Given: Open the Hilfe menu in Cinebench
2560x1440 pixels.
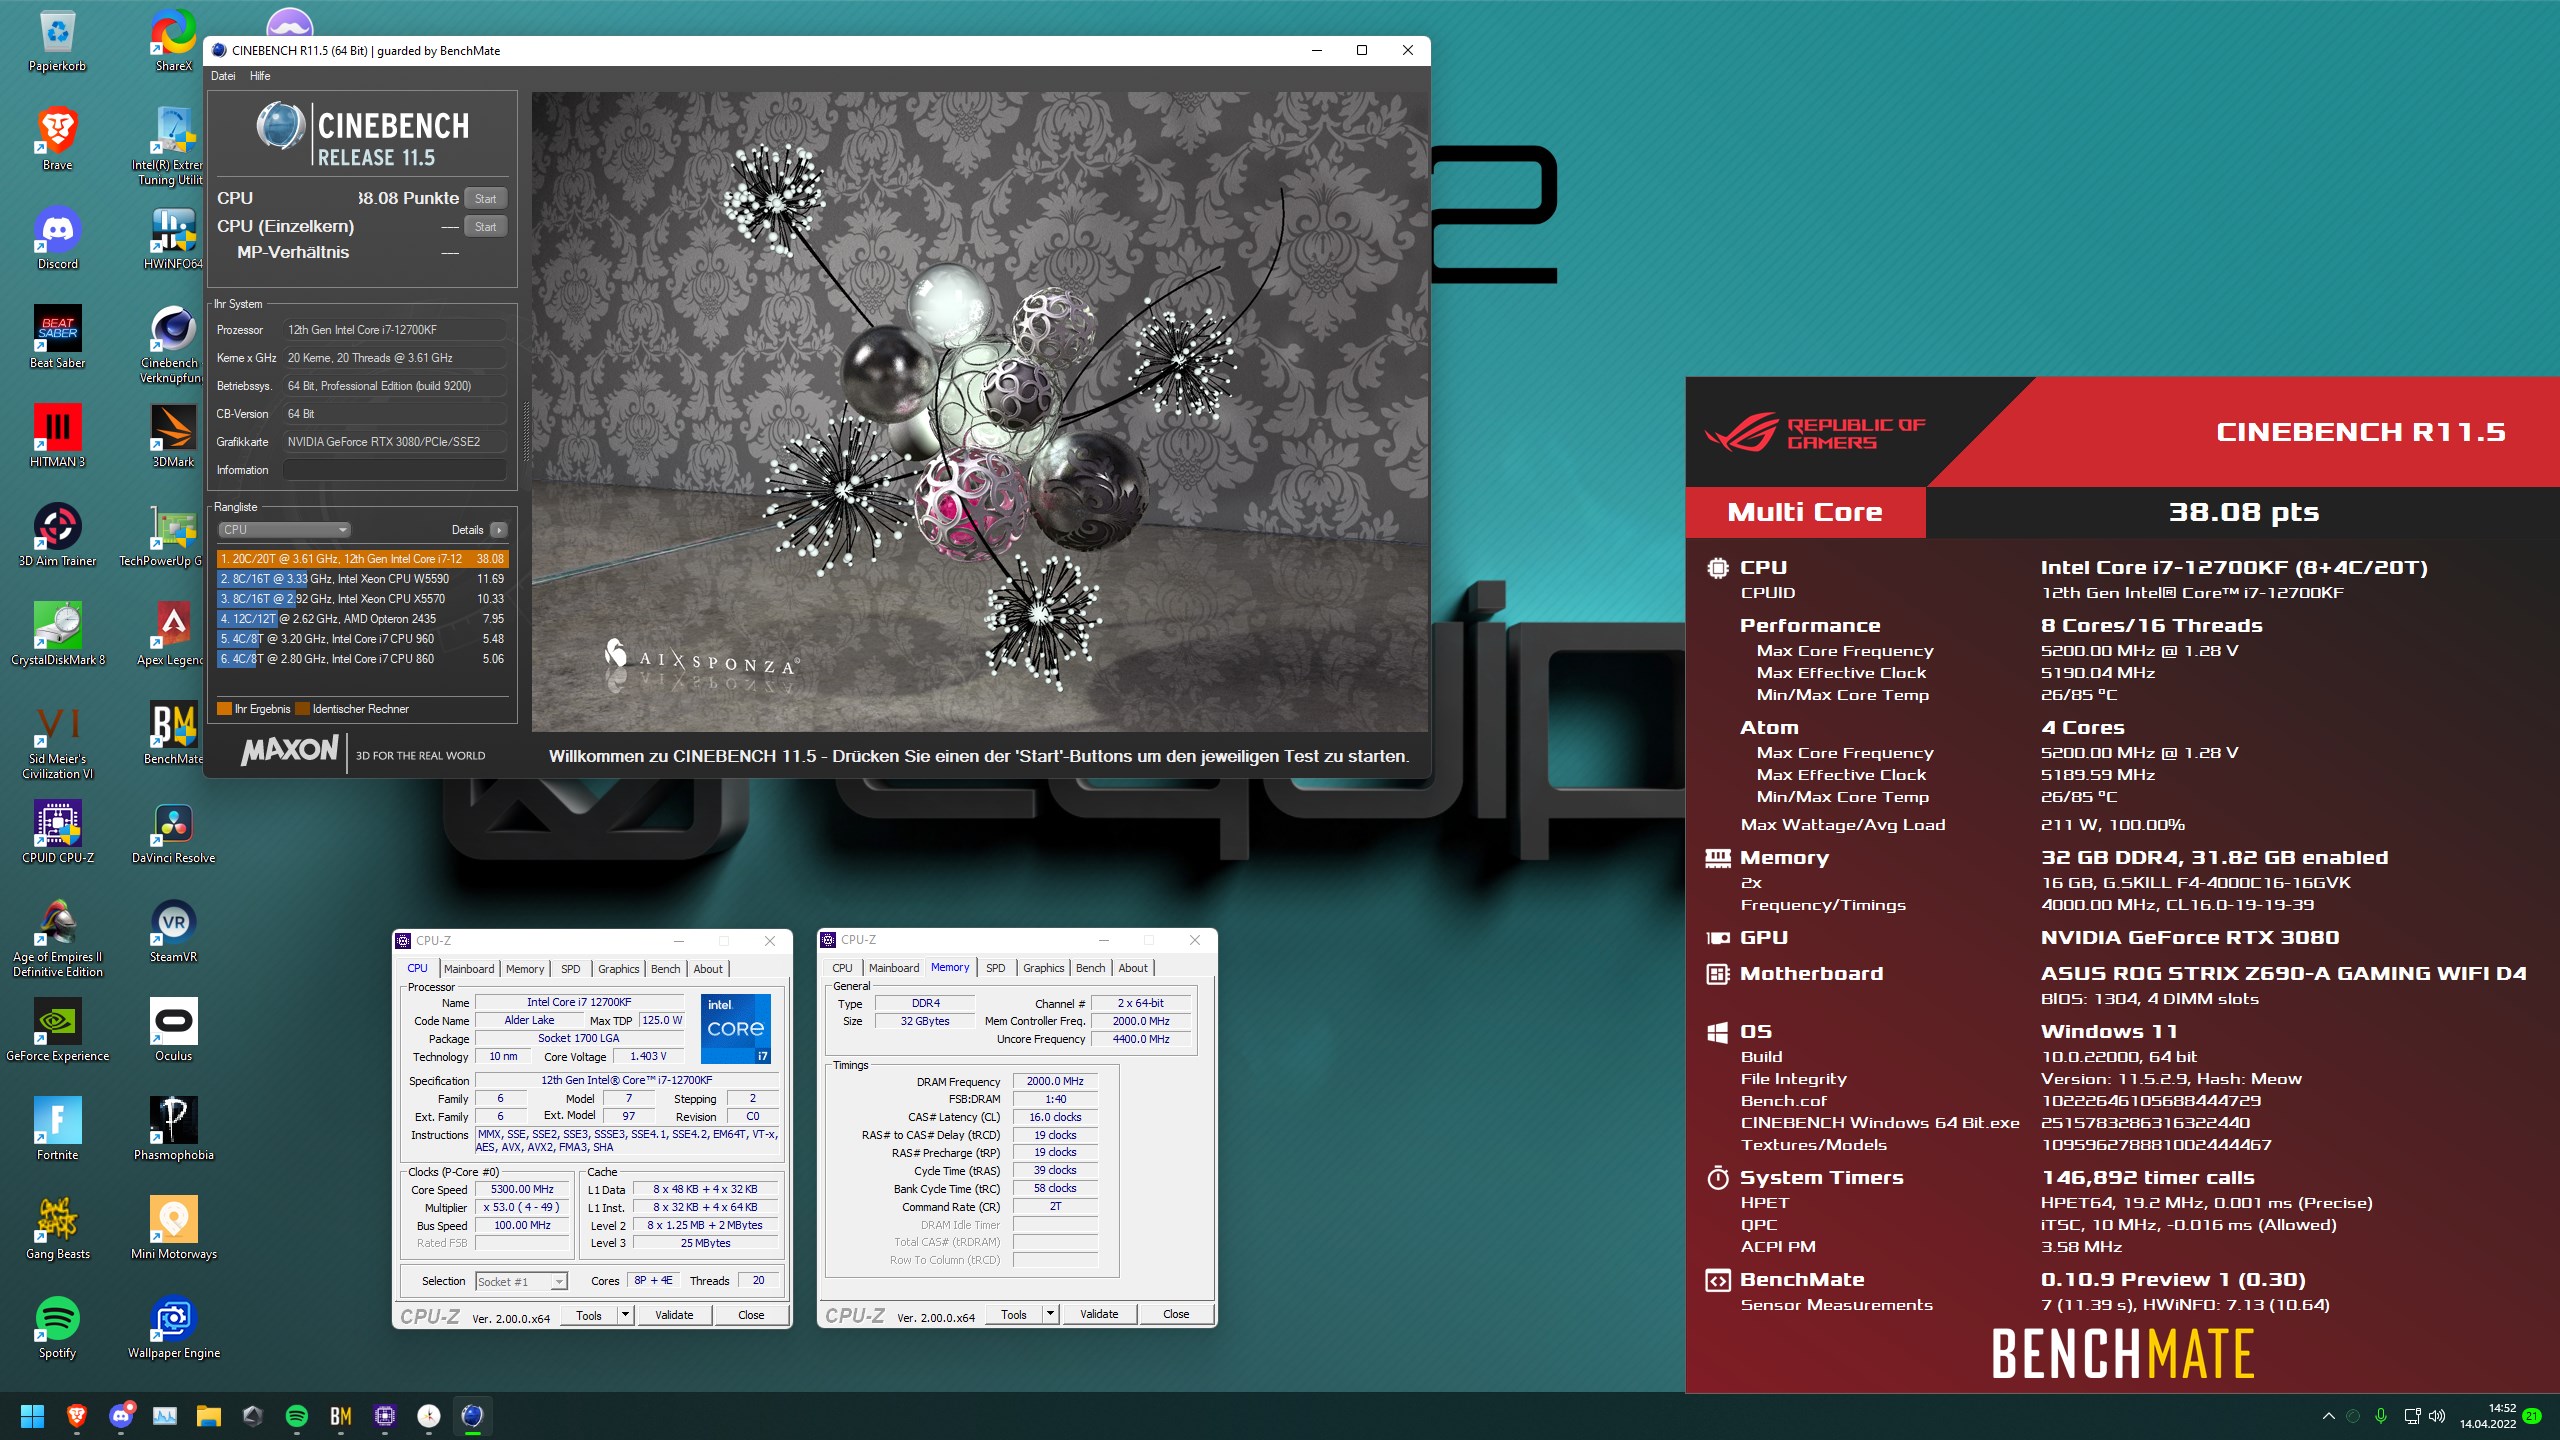Looking at the screenshot, I should coord(260,76).
